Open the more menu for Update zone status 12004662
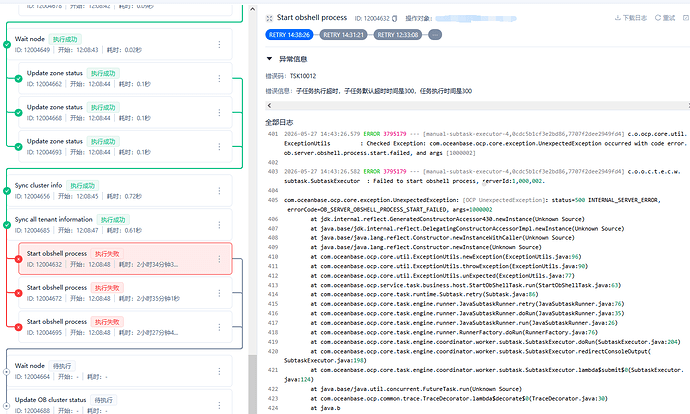 click(219, 78)
